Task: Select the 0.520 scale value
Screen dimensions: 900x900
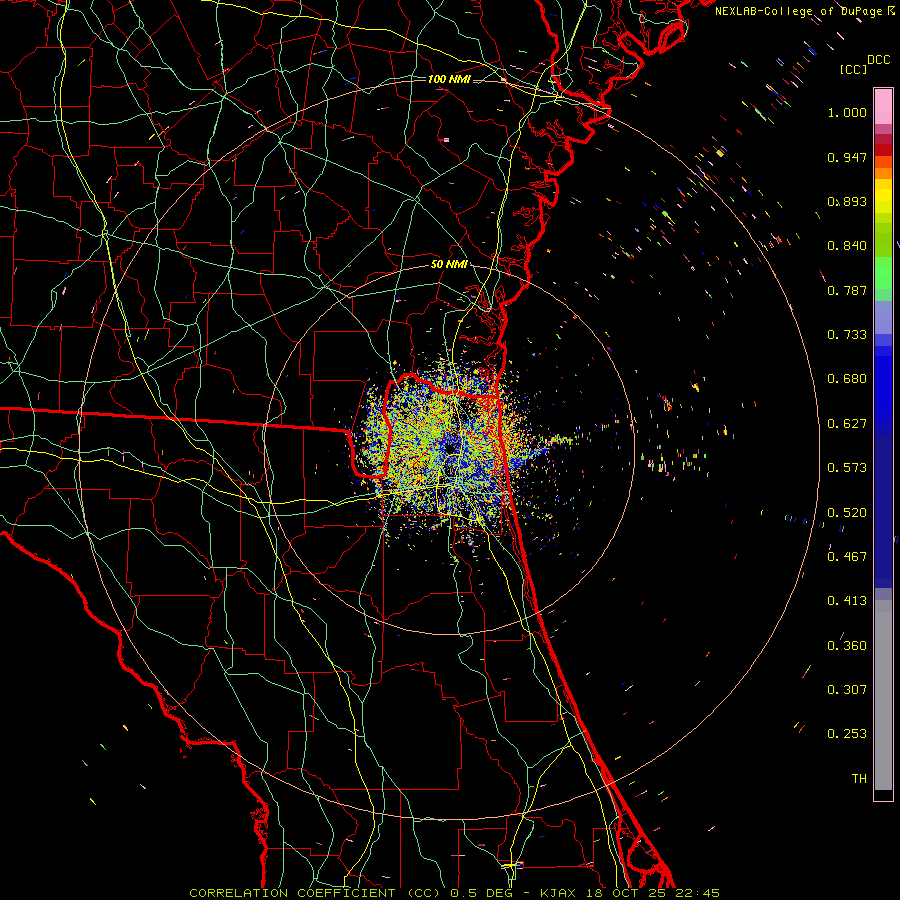Action: 847,513
